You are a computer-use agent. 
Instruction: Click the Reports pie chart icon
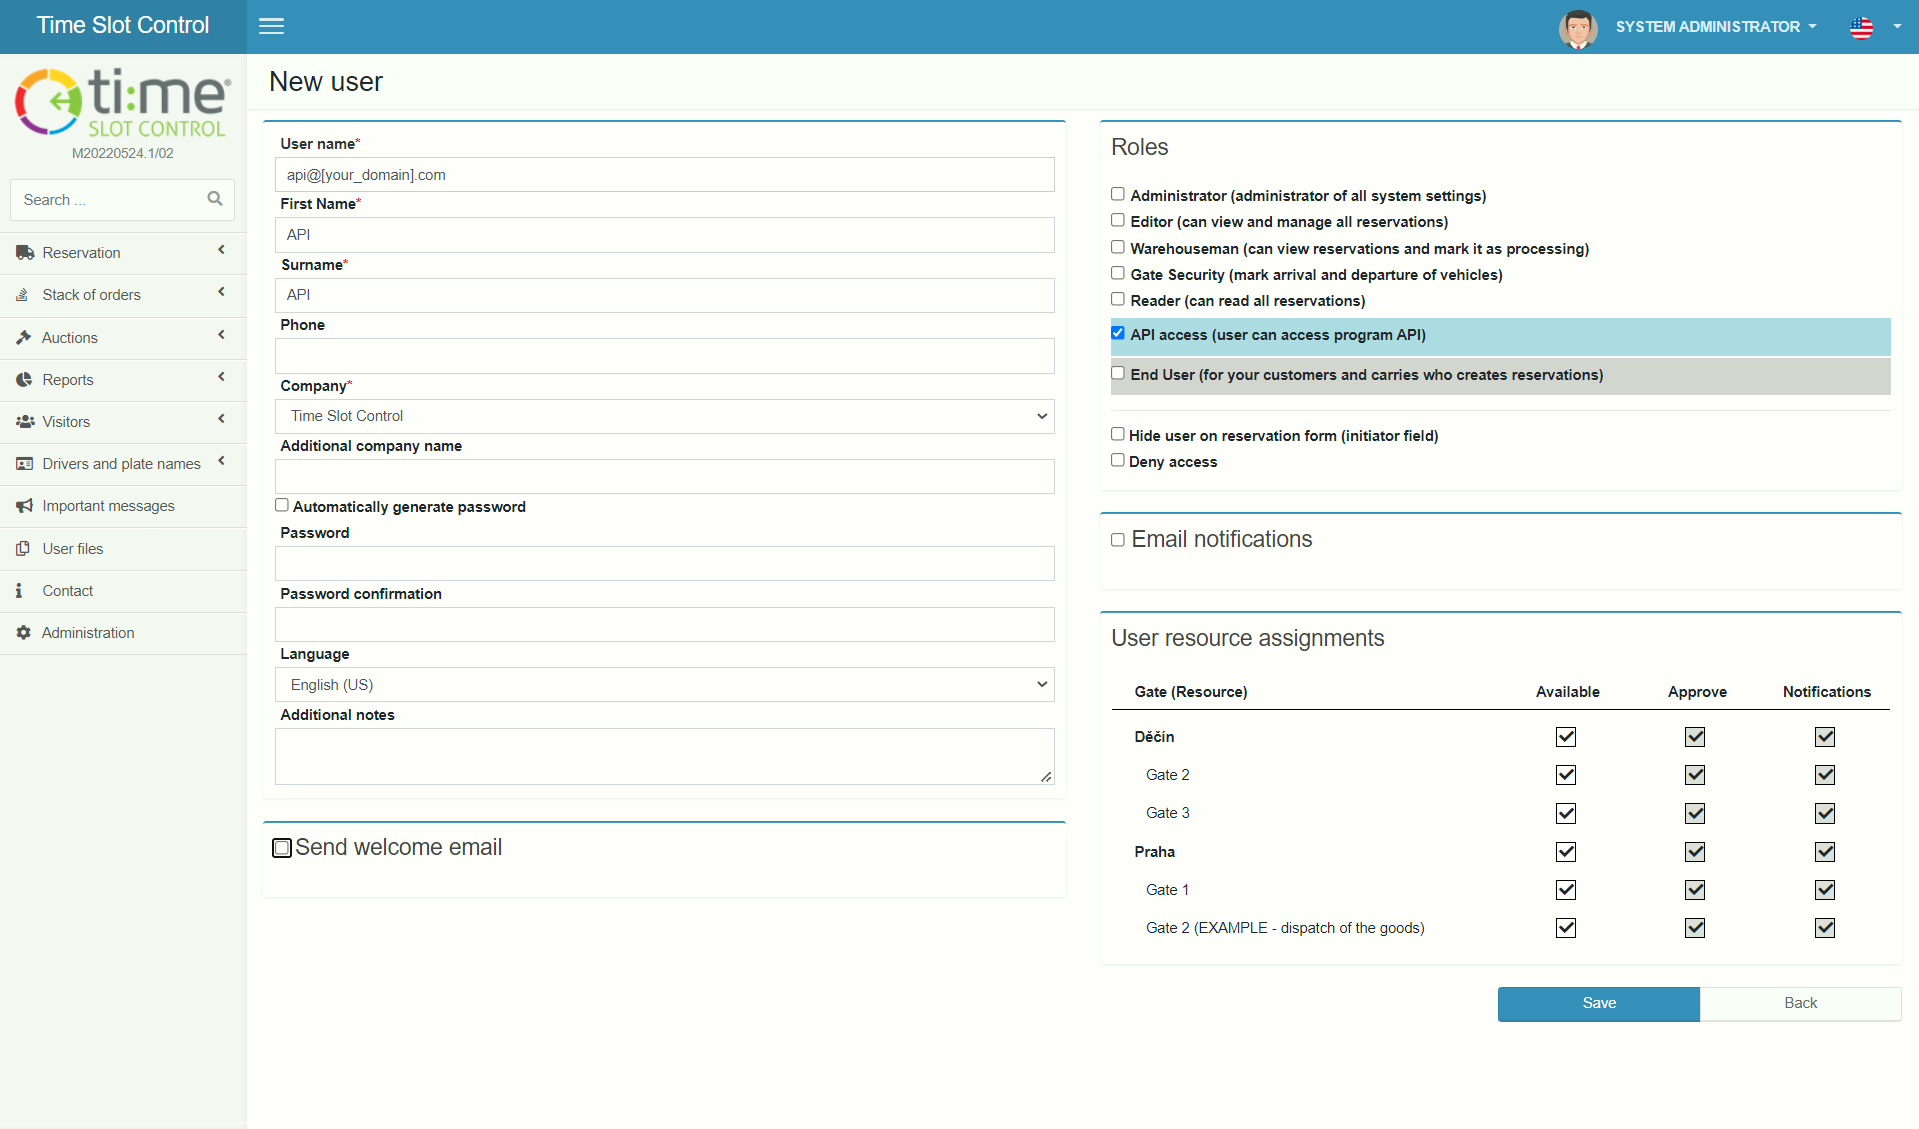click(x=24, y=380)
